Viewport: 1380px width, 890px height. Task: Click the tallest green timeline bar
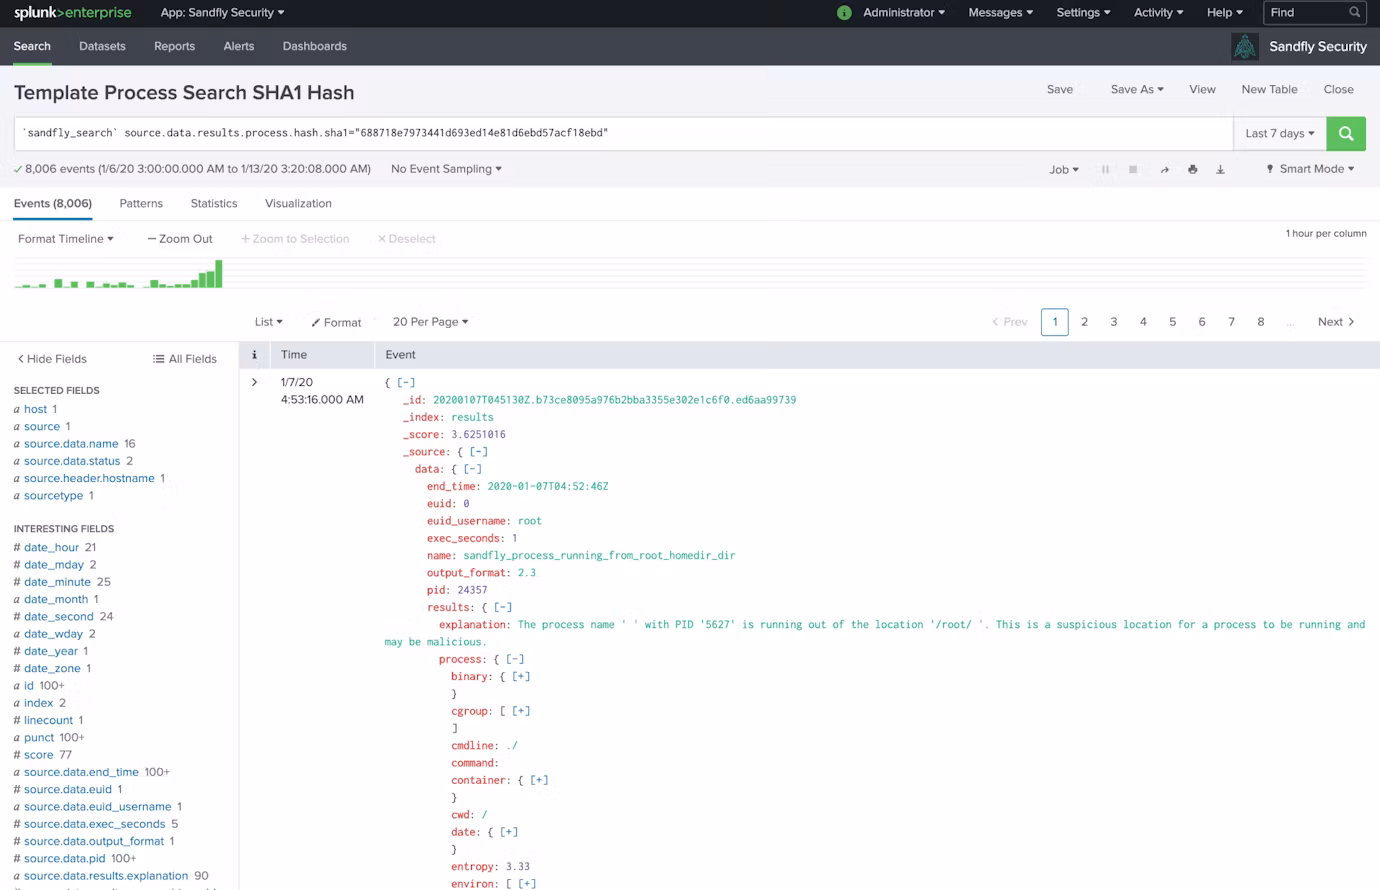219,274
